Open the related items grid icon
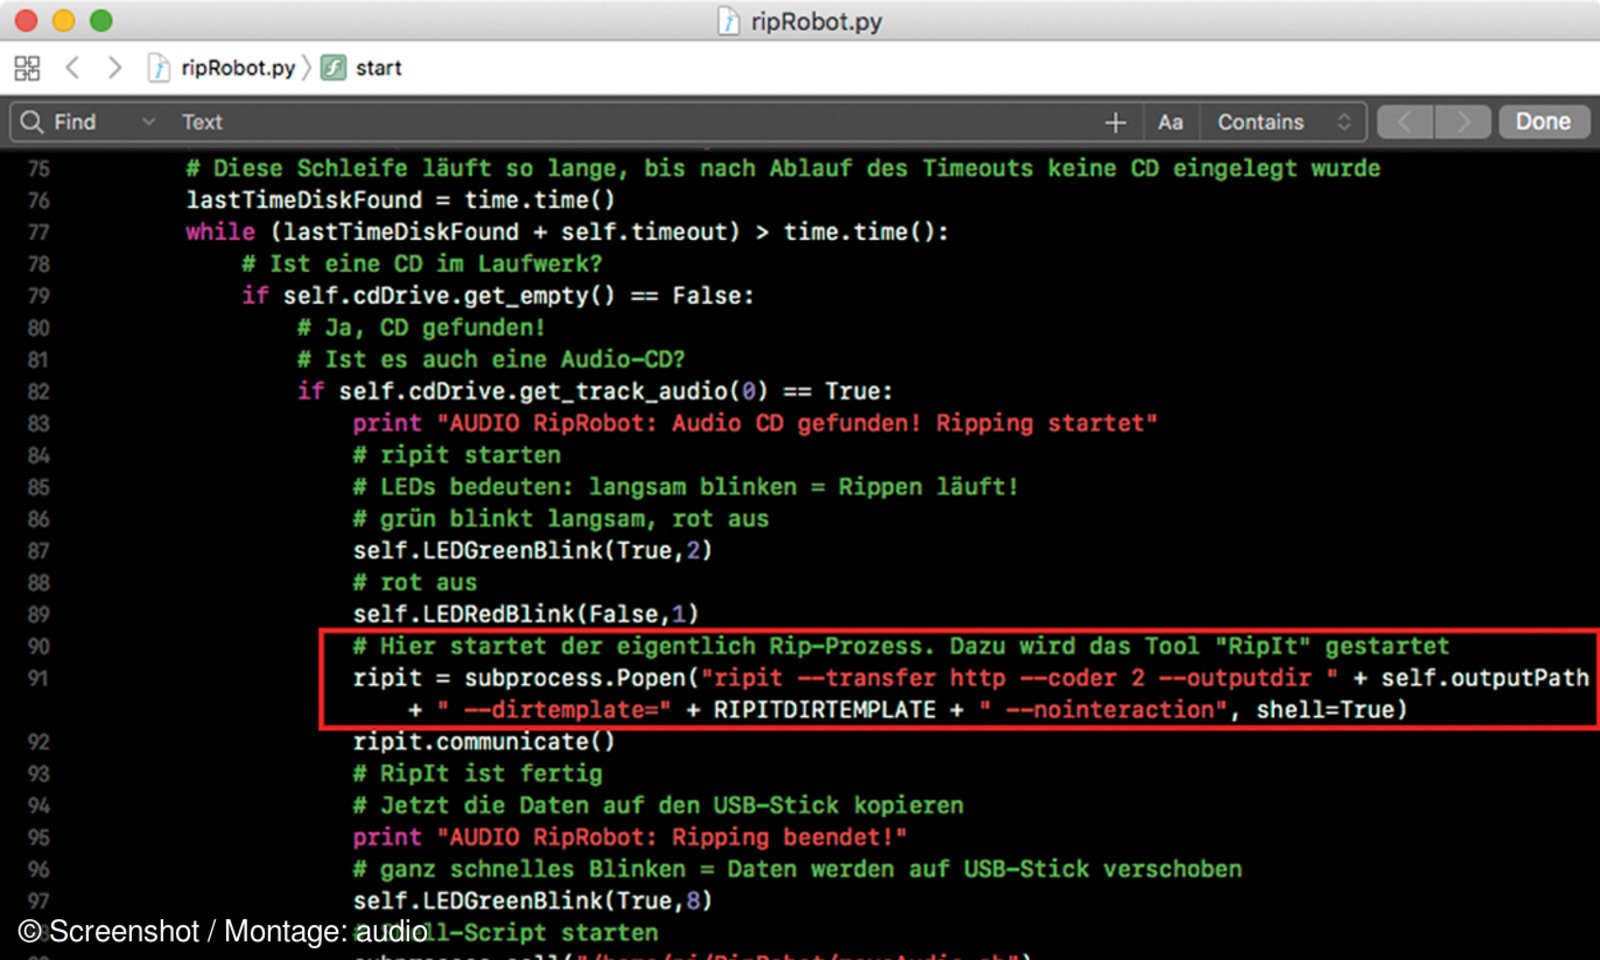This screenshot has height=960, width=1600. (27, 68)
